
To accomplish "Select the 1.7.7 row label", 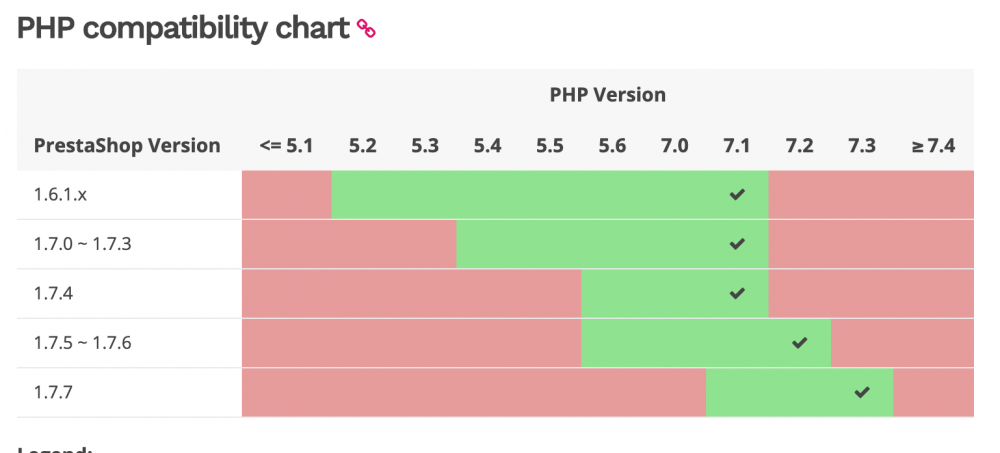I will pos(53,392).
